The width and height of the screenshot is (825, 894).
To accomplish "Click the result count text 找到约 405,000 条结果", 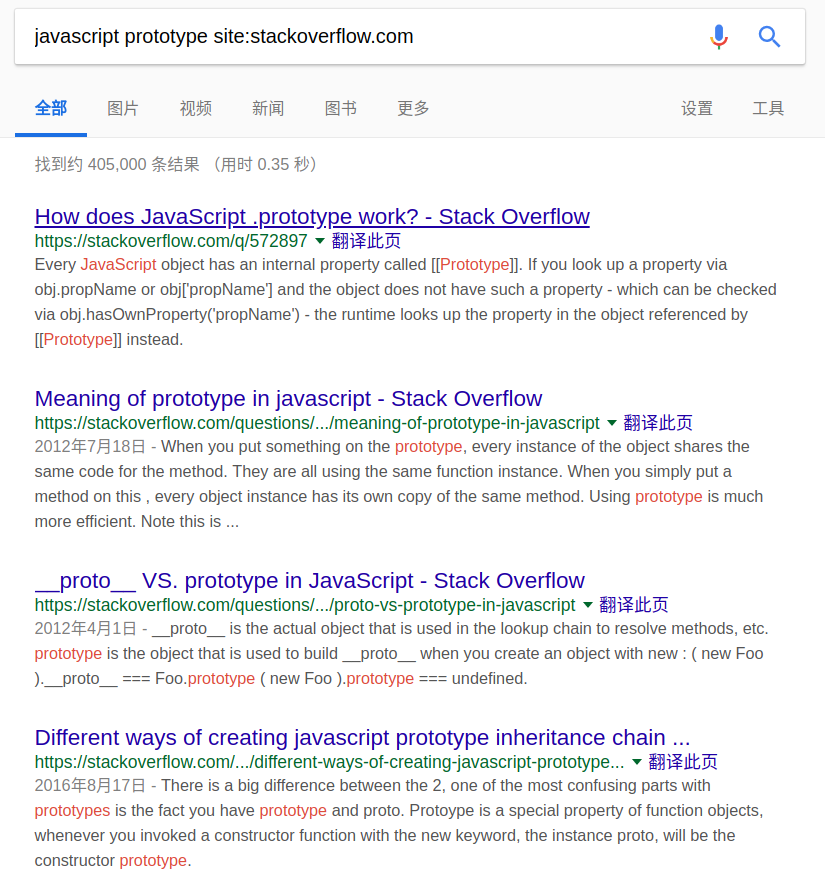I will 117,164.
